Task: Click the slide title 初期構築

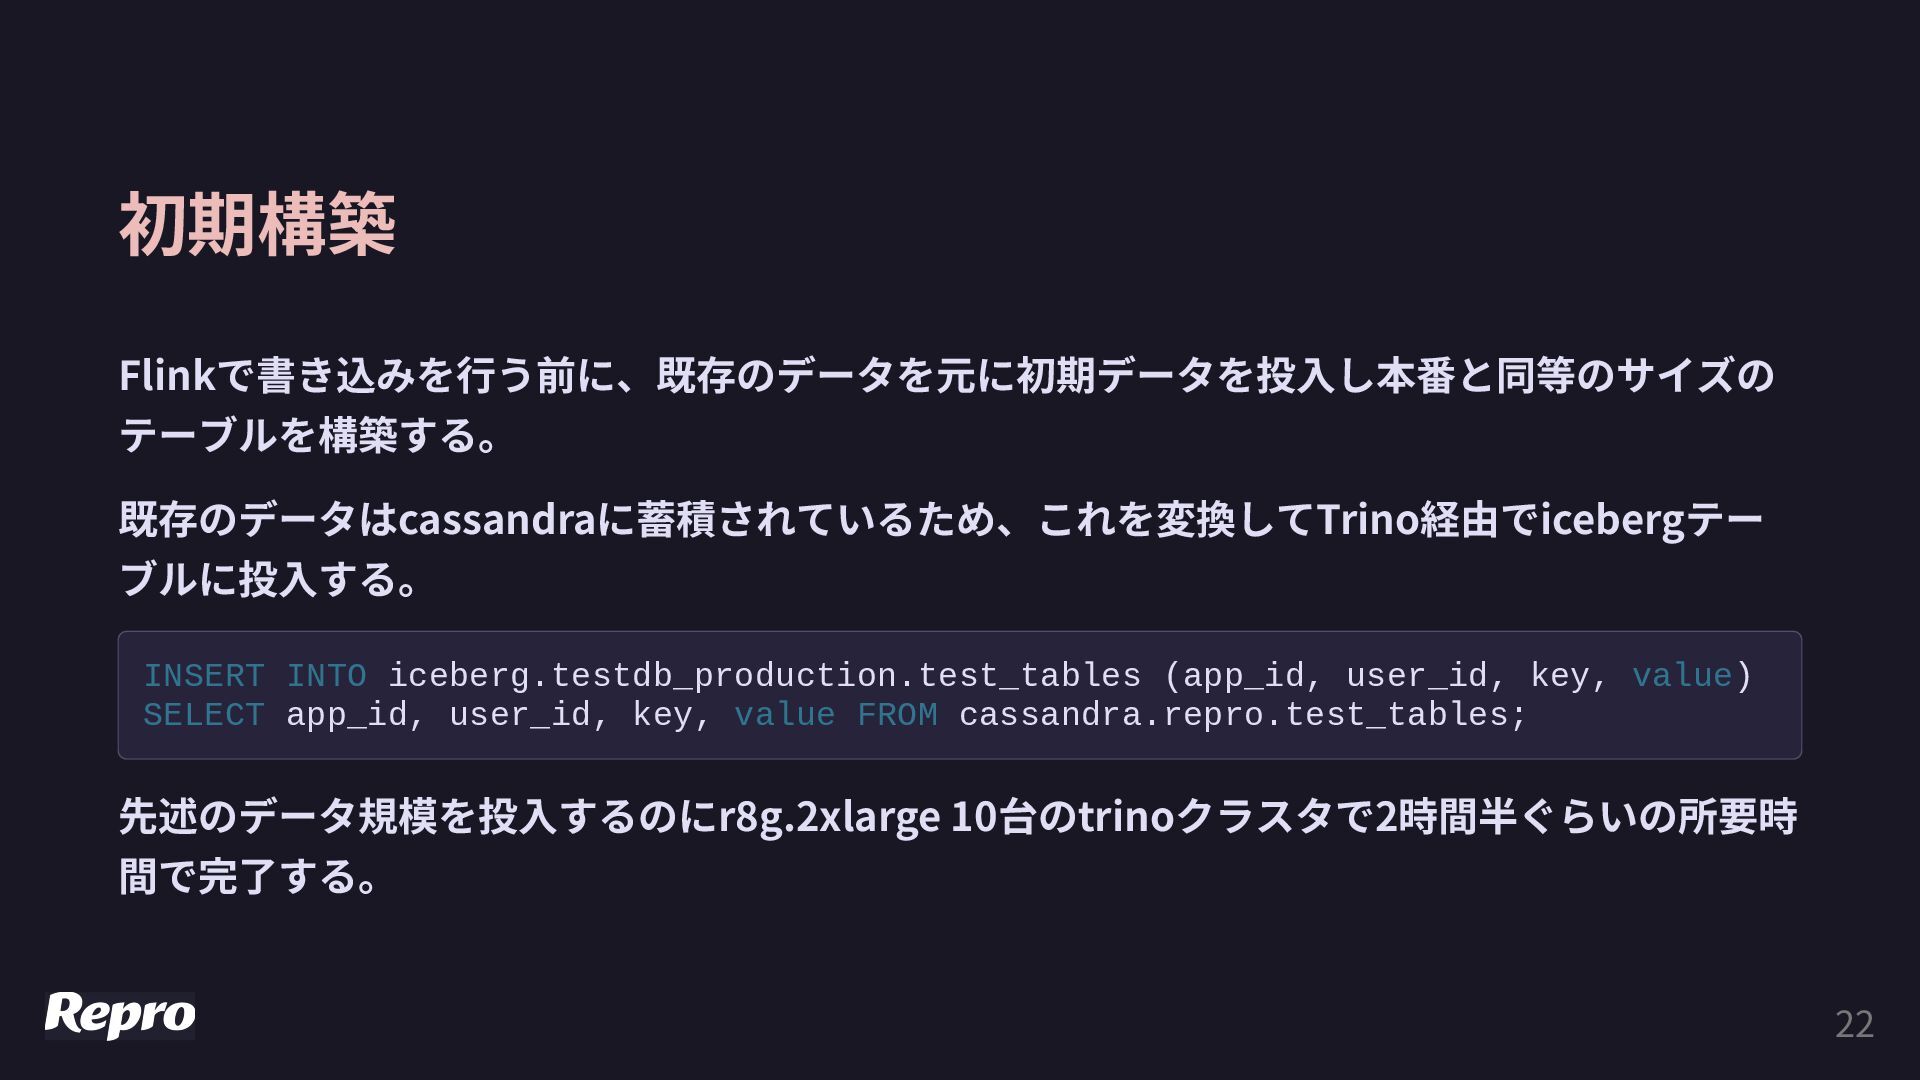Action: coord(257,225)
